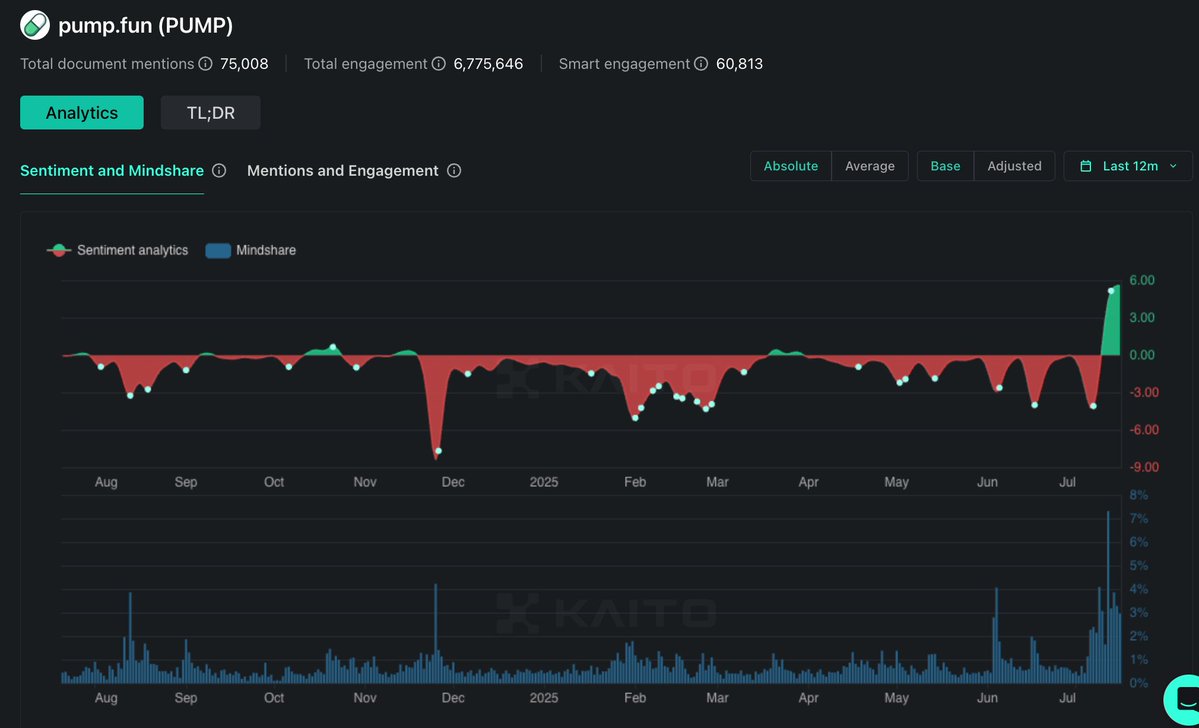Click the 8% mindshare axis label
Viewport: 1199px width, 728px height.
tap(1139, 496)
